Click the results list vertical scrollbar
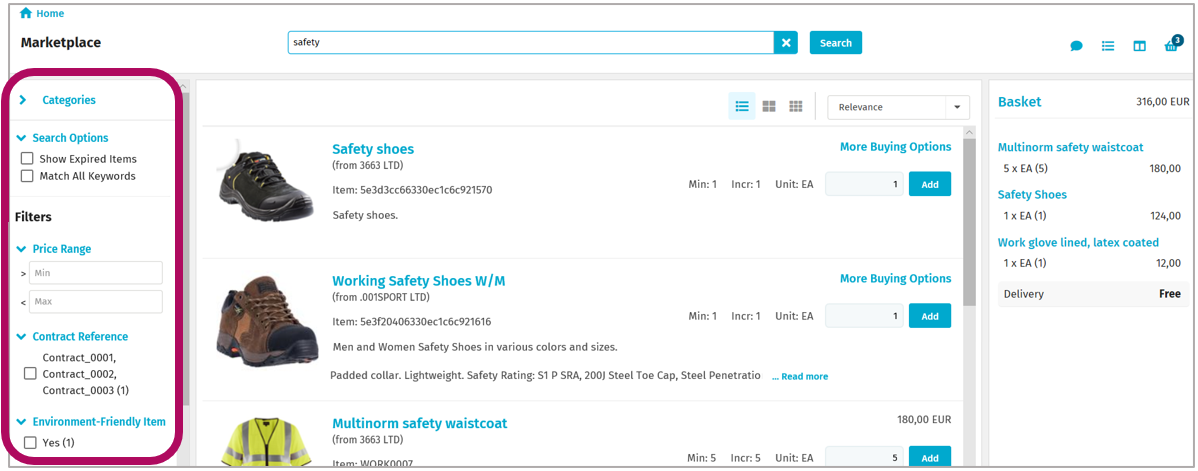The image size is (1198, 471). pyautogui.click(x=969, y=222)
